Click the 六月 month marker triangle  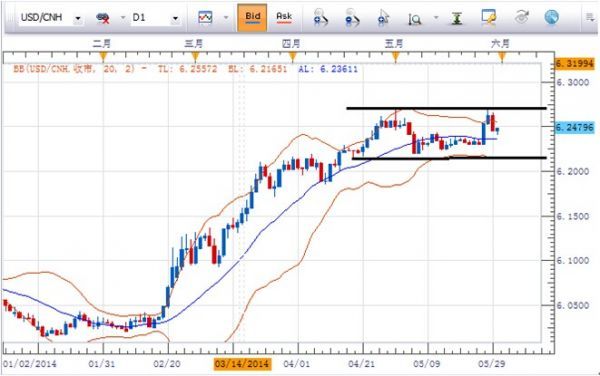(502, 57)
